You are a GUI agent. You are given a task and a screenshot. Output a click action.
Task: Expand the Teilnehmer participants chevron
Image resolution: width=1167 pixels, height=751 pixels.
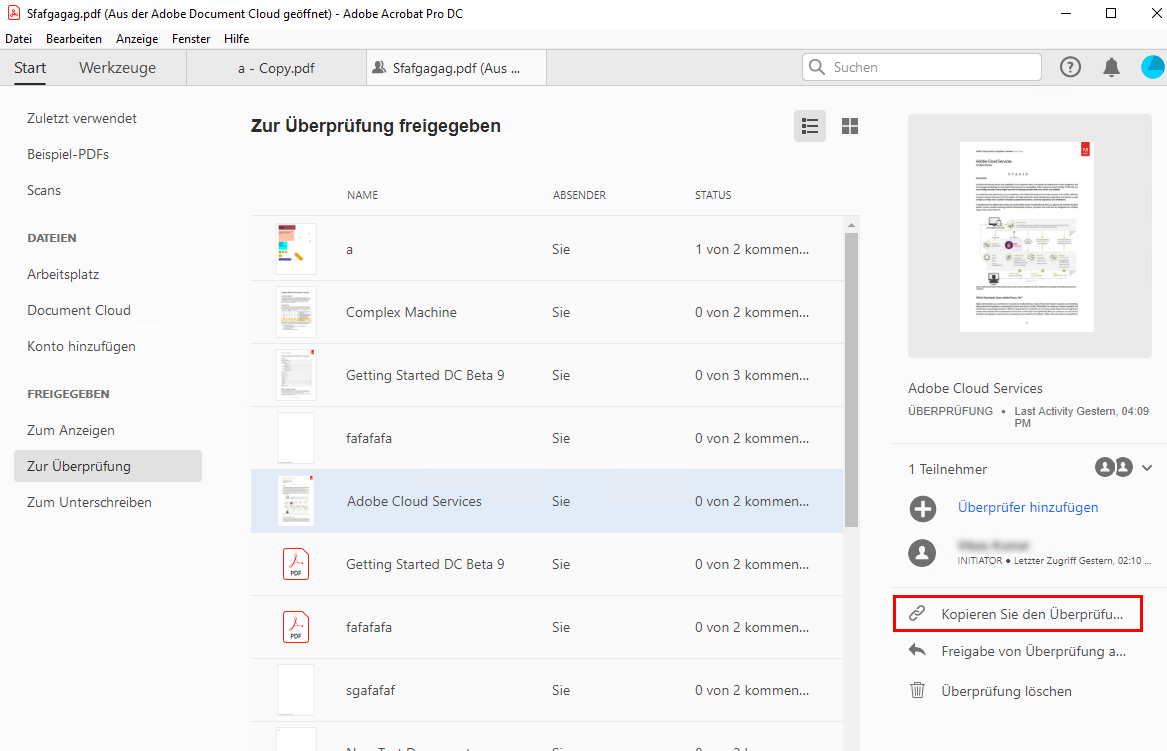tap(1147, 468)
